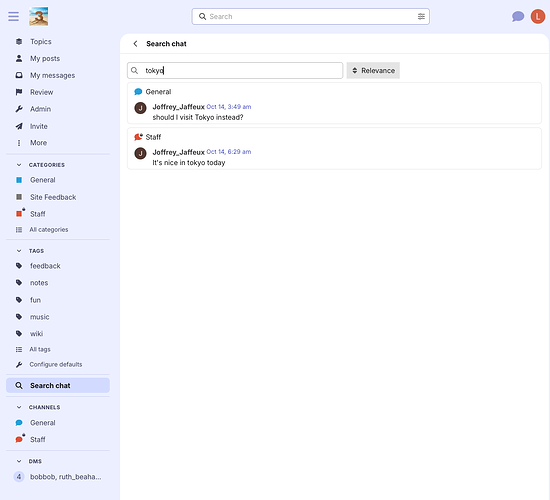Click the feedback tag icon

pos(19,266)
